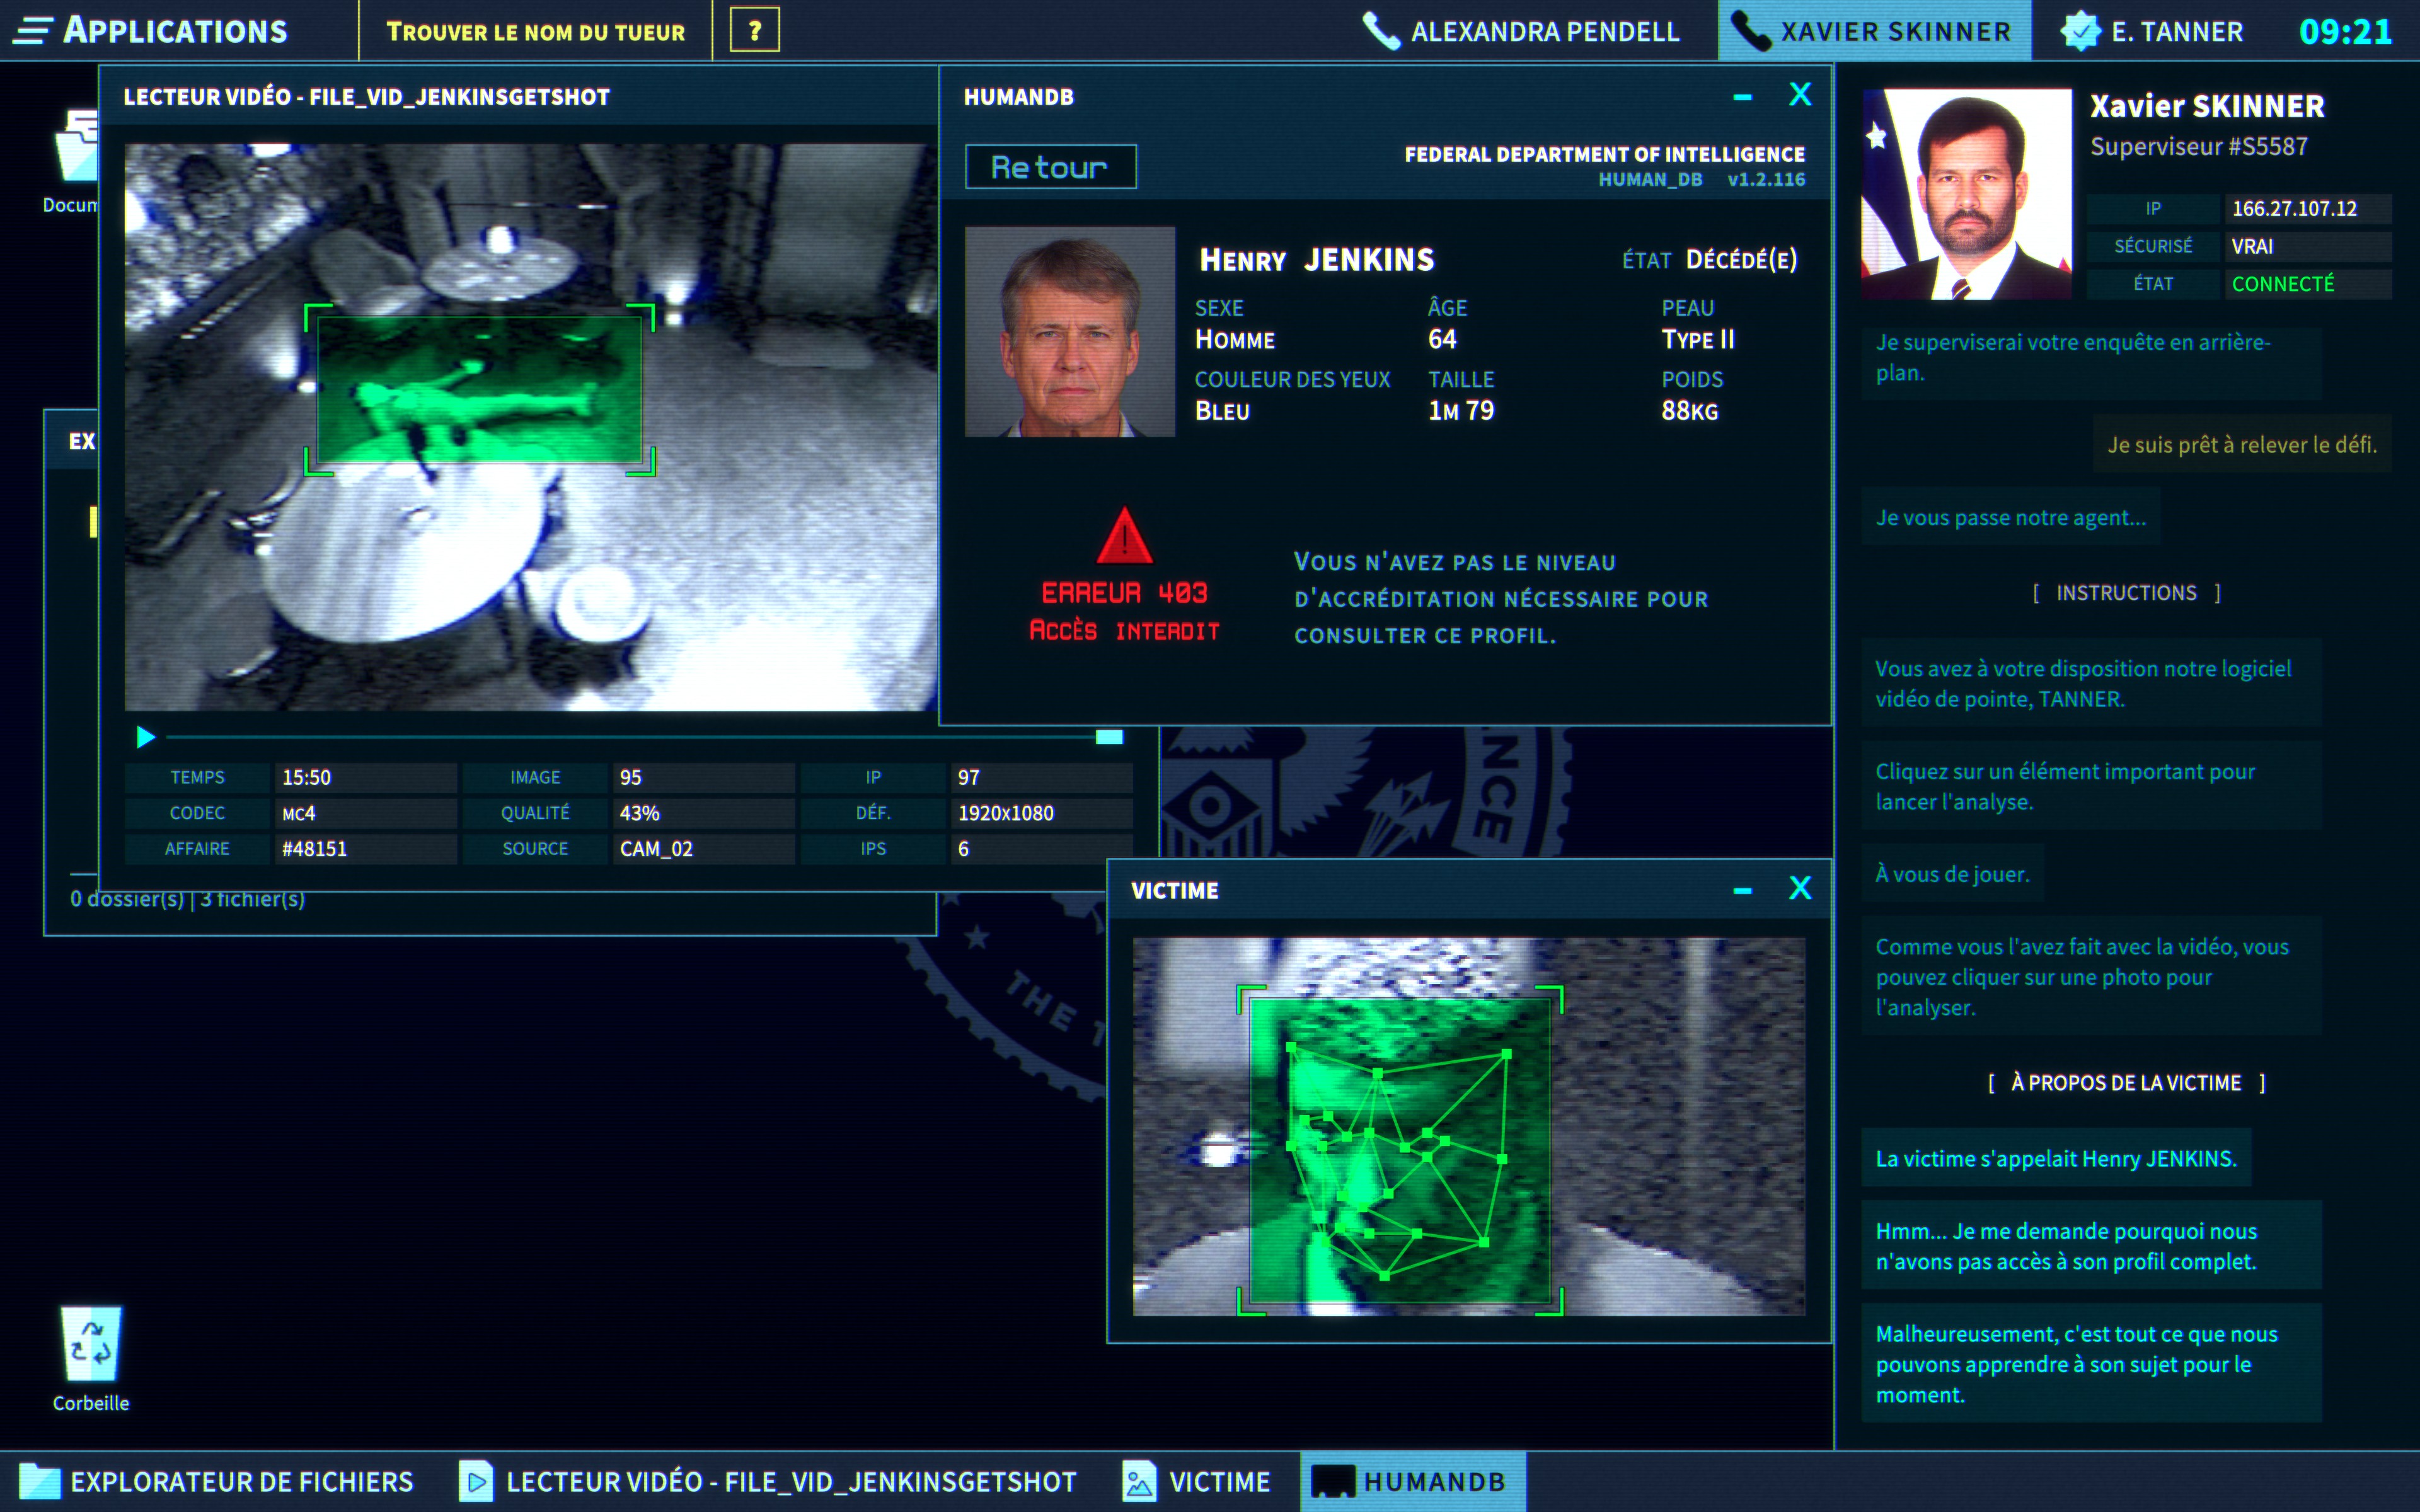Switch to Xavier Skinner contact tab

tap(1874, 31)
